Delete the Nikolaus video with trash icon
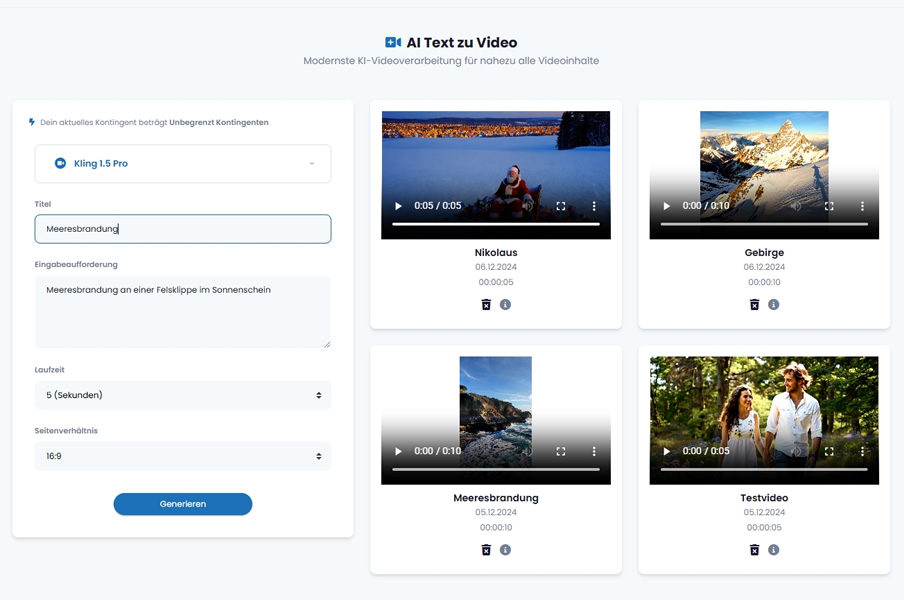Screen dimensions: 904x600 [486, 304]
